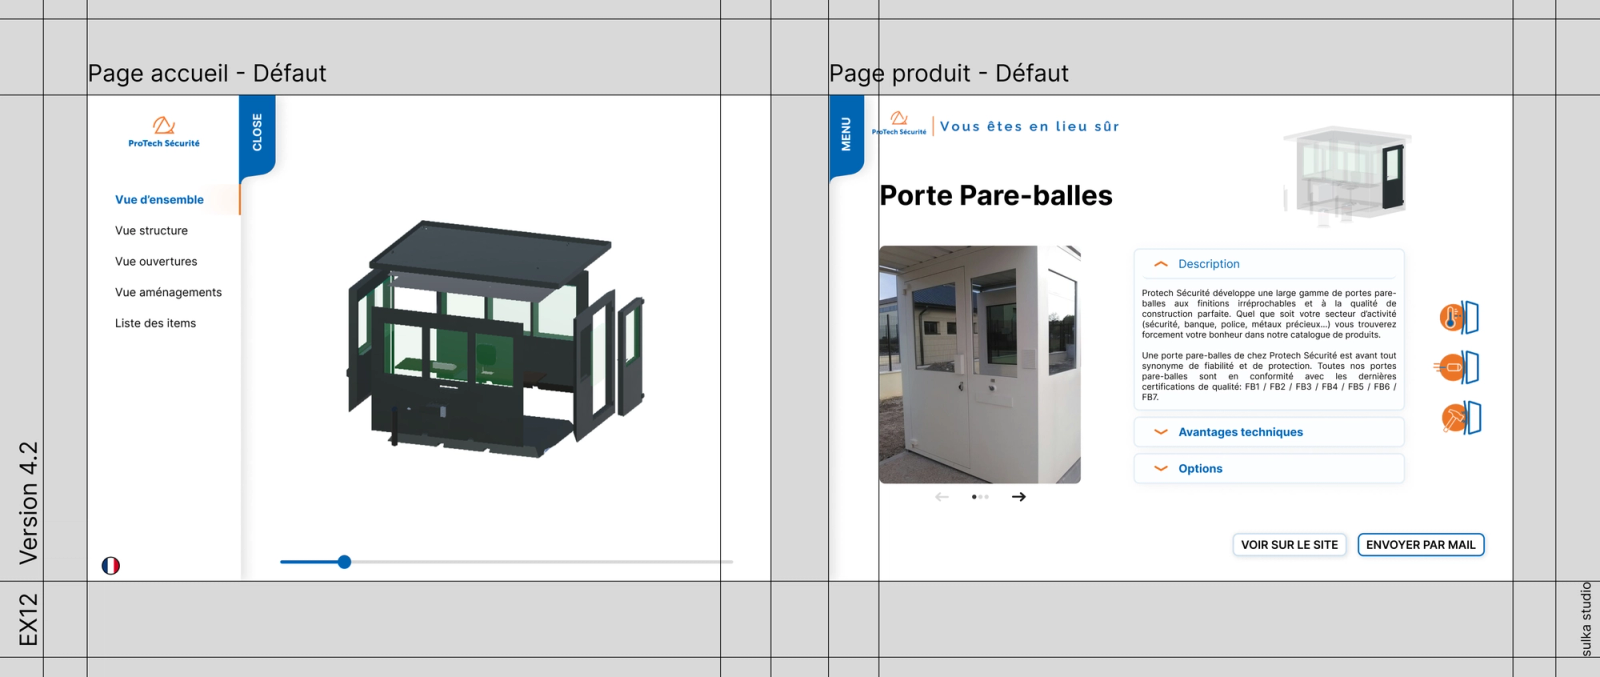Click the blue slider handle under the model

tap(344, 562)
